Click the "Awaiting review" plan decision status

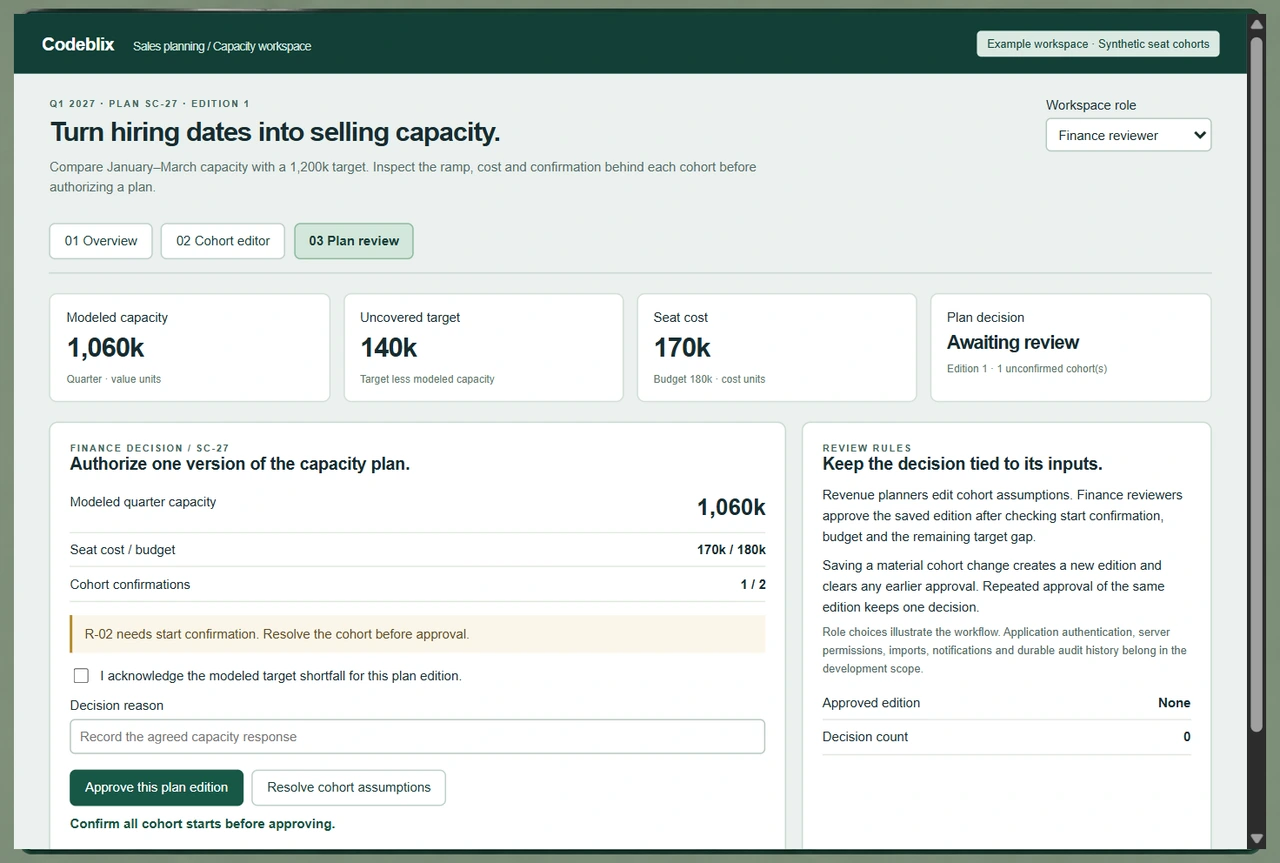pos(1013,343)
